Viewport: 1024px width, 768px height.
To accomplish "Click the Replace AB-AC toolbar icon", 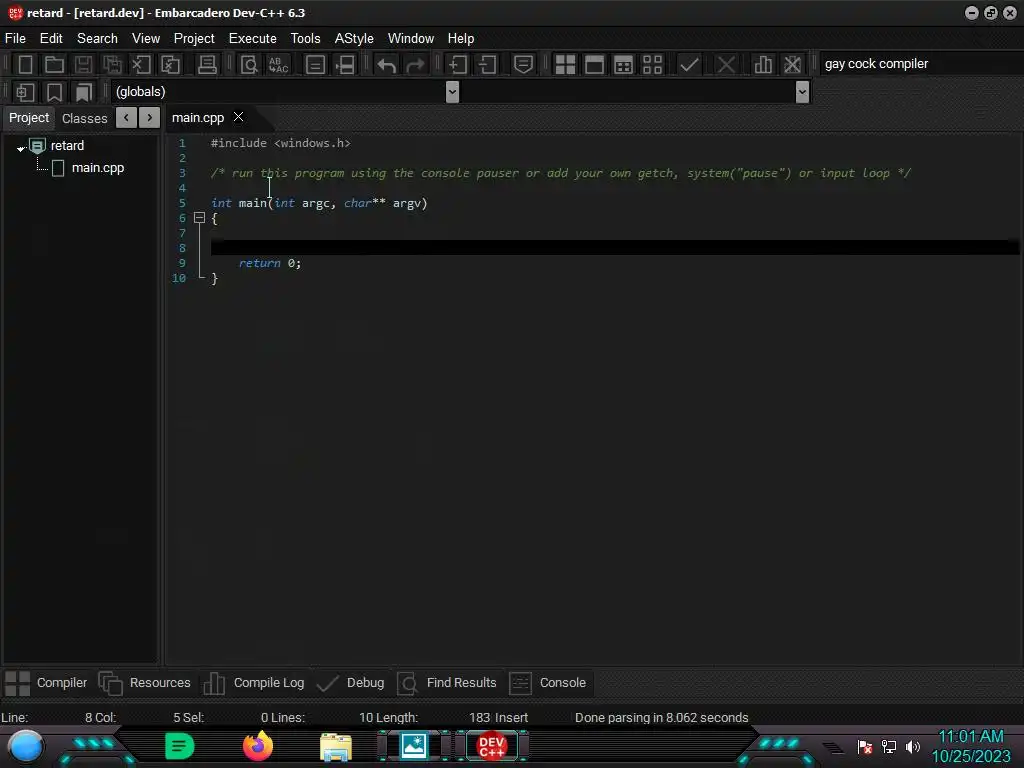I will 278,64.
